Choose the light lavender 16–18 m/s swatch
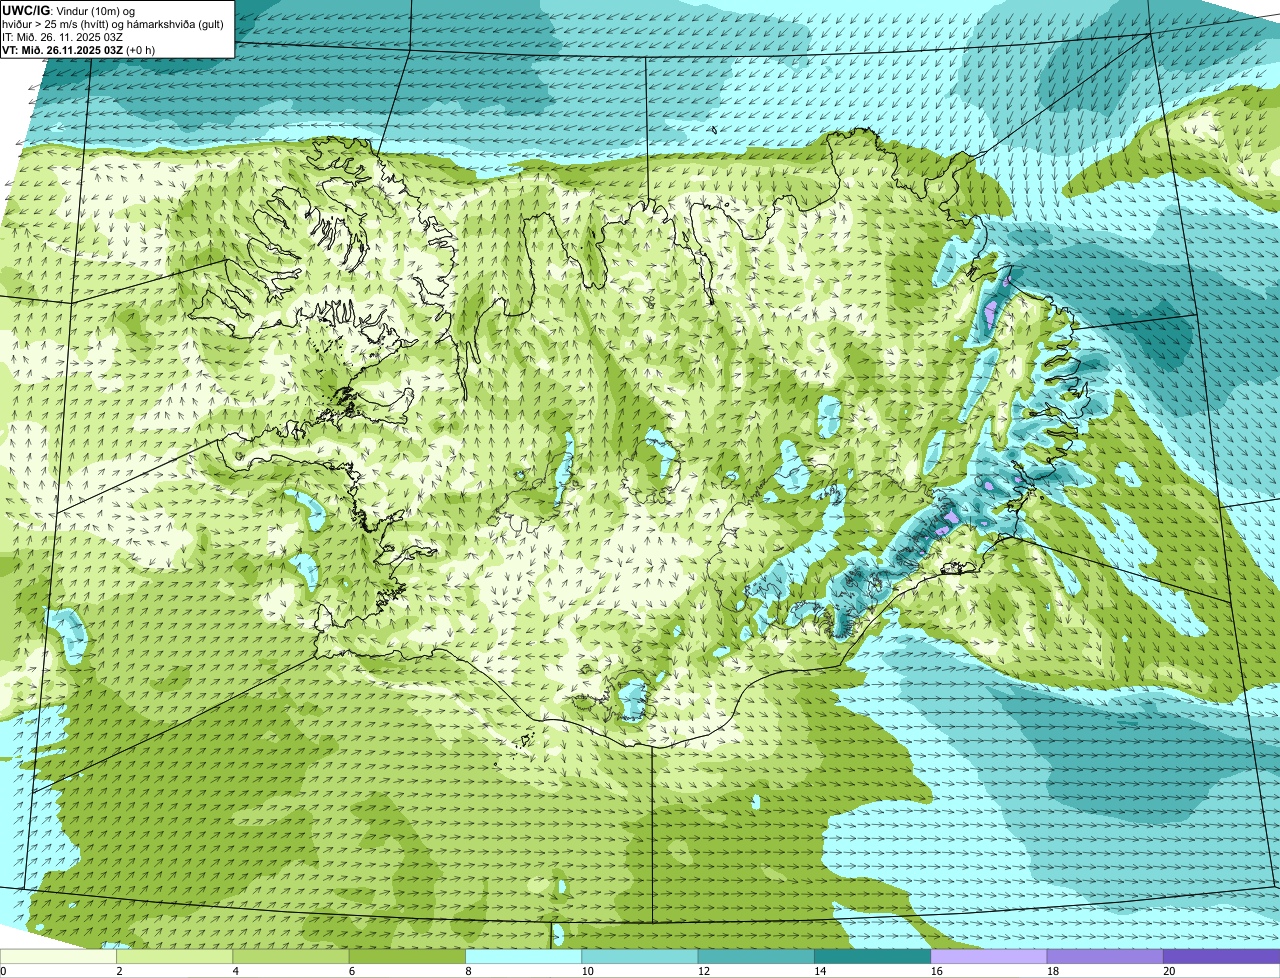 989,957
